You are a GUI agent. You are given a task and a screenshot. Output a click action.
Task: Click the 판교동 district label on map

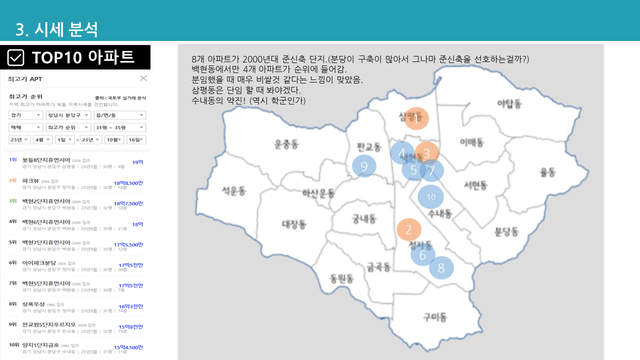(x=369, y=146)
